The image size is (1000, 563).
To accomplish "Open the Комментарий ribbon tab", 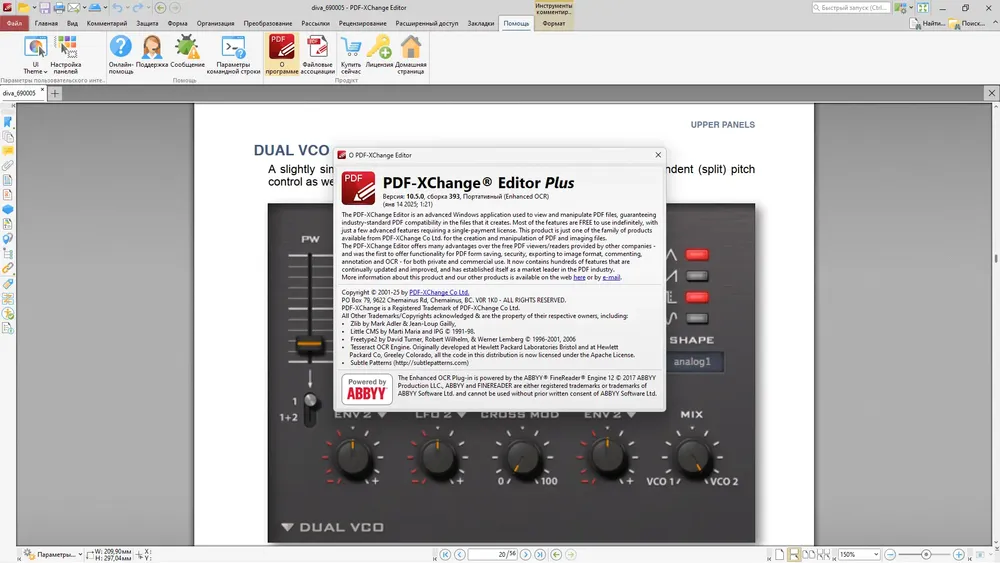I will [107, 23].
